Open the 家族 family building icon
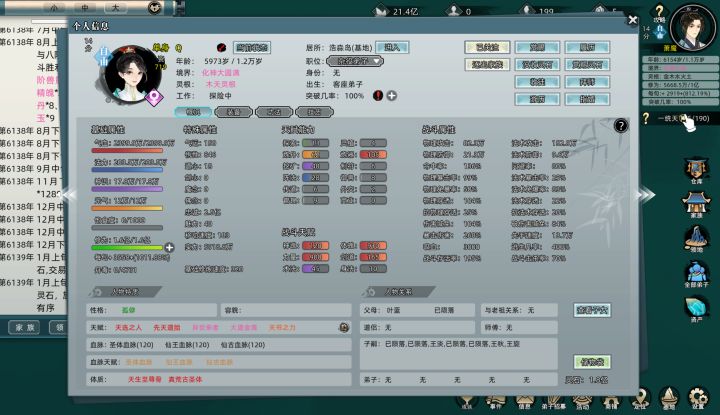Viewport: 720px width, 415px height. pos(697,205)
